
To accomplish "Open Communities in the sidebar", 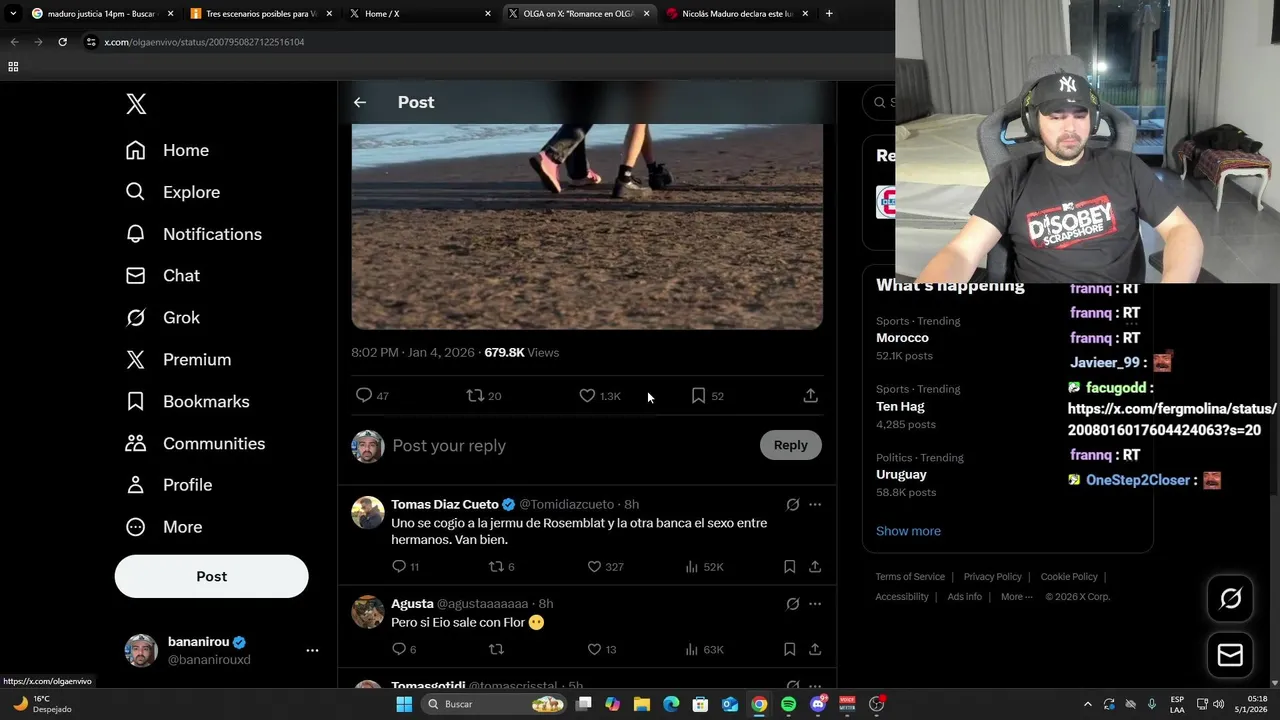I will pyautogui.click(x=195, y=443).
